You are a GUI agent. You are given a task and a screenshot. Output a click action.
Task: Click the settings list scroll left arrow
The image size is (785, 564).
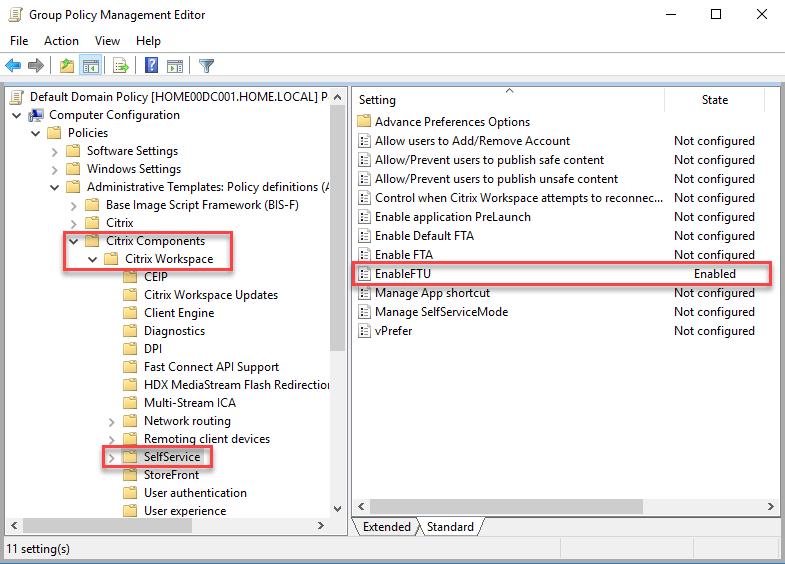361,506
